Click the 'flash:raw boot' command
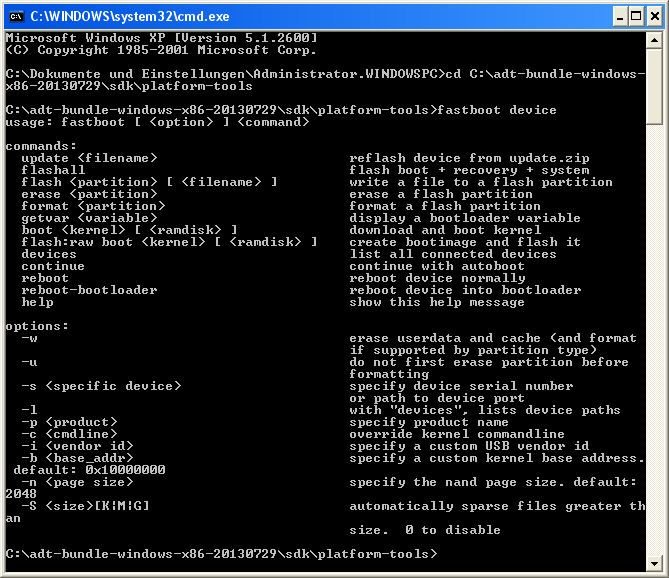 pos(169,242)
